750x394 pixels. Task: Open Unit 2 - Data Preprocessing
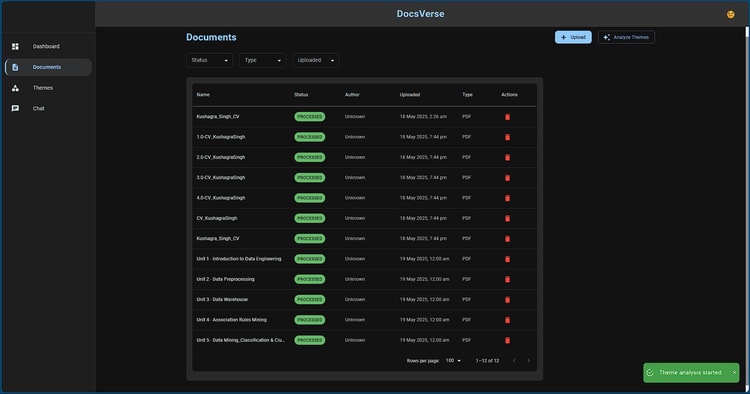pyautogui.click(x=225, y=279)
